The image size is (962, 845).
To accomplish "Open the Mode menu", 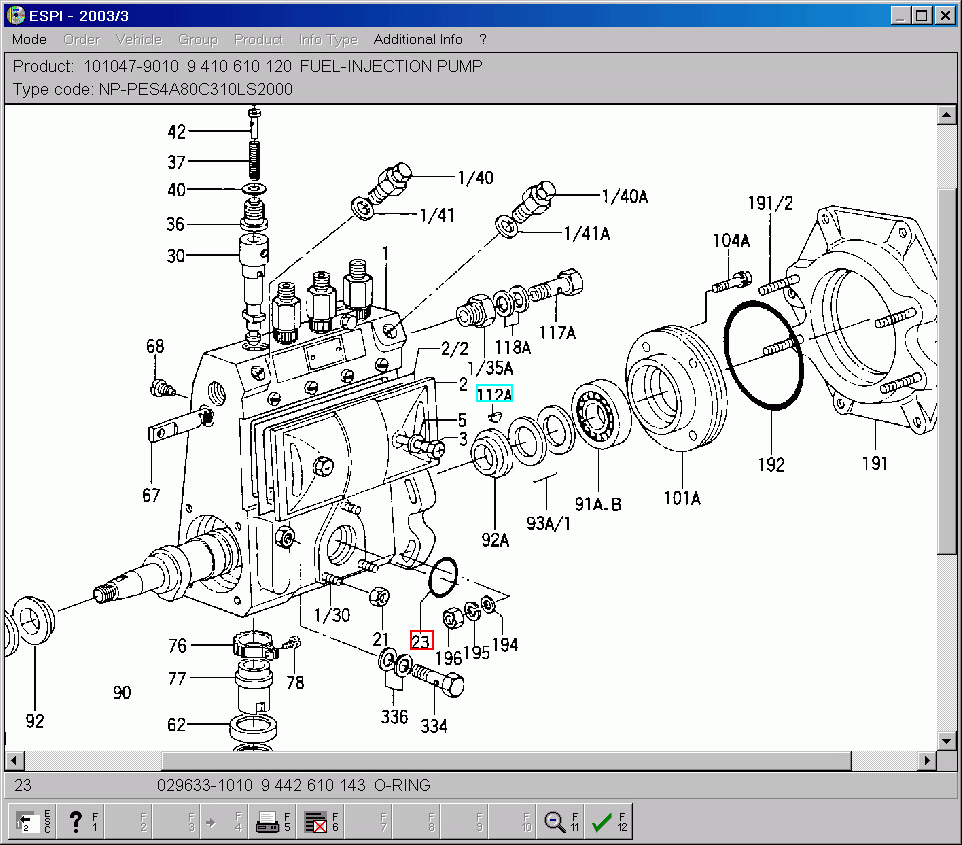I will (x=29, y=39).
